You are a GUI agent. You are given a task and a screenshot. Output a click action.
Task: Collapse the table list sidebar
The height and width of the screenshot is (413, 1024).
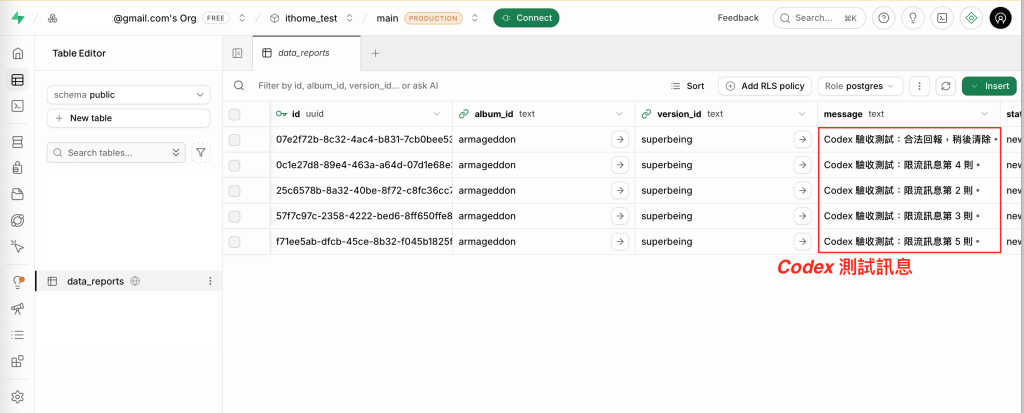point(237,54)
